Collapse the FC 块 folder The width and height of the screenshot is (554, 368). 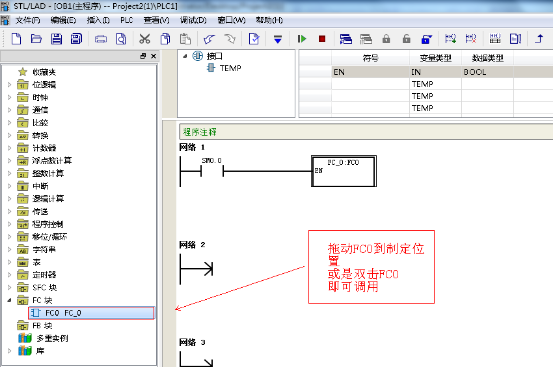[10, 300]
